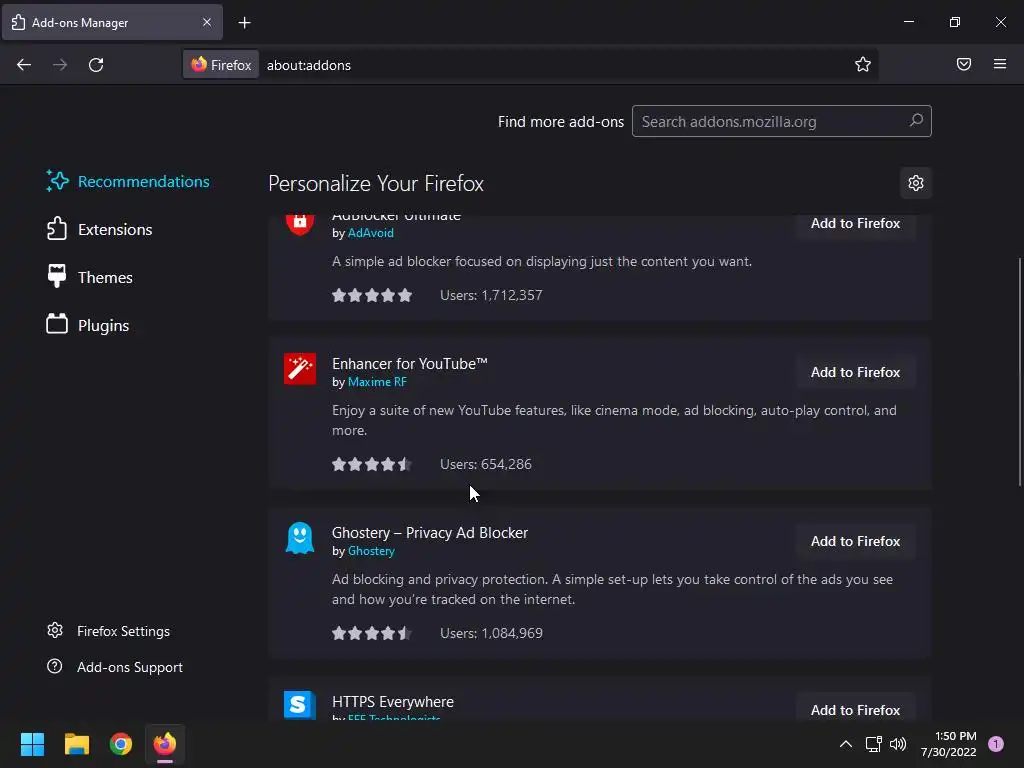1024x768 pixels.
Task: Bookmark this page with the star icon
Action: point(863,64)
